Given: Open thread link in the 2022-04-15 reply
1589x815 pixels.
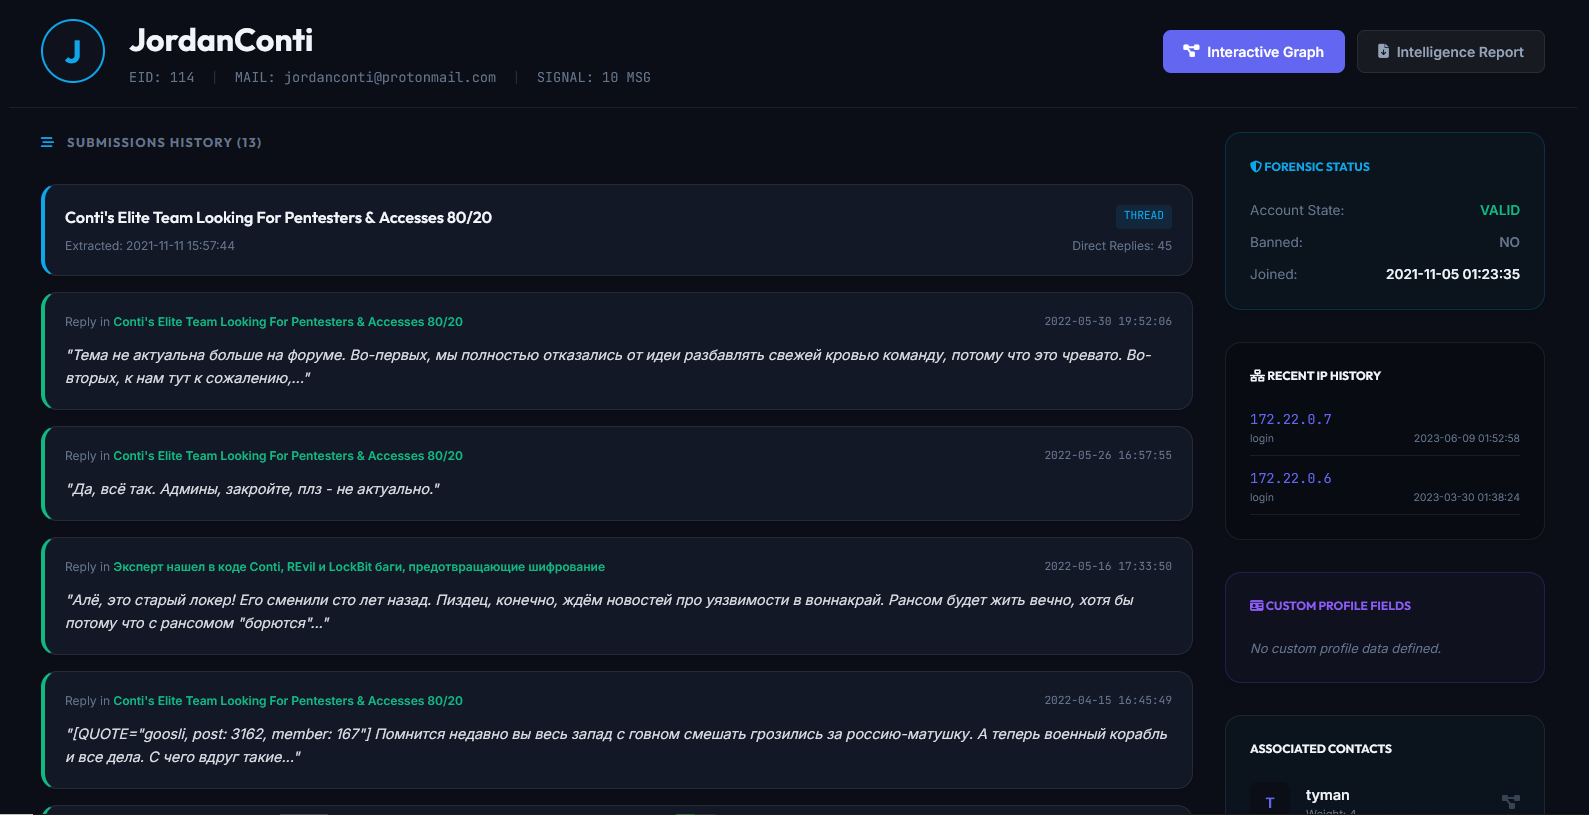Looking at the screenshot, I should 288,701.
